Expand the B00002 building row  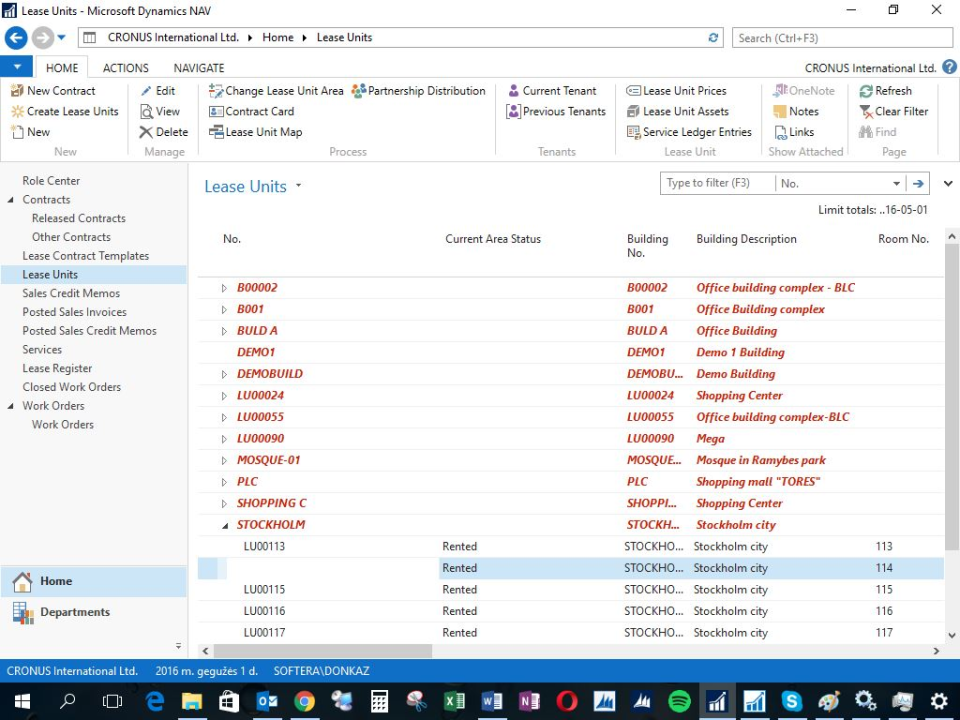[224, 288]
